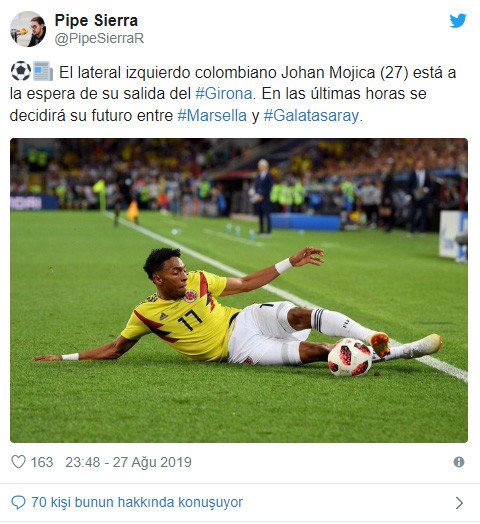This screenshot has height=524, width=480.
Task: Click the speech bubble reply icon
Action: (18, 503)
